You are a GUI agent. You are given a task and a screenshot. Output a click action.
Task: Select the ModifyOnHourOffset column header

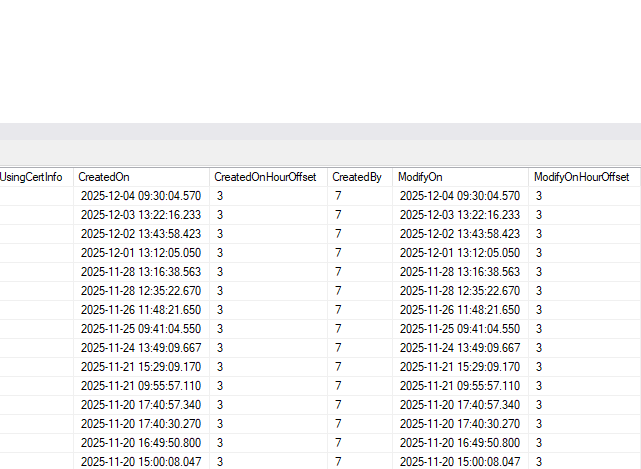coord(585,177)
